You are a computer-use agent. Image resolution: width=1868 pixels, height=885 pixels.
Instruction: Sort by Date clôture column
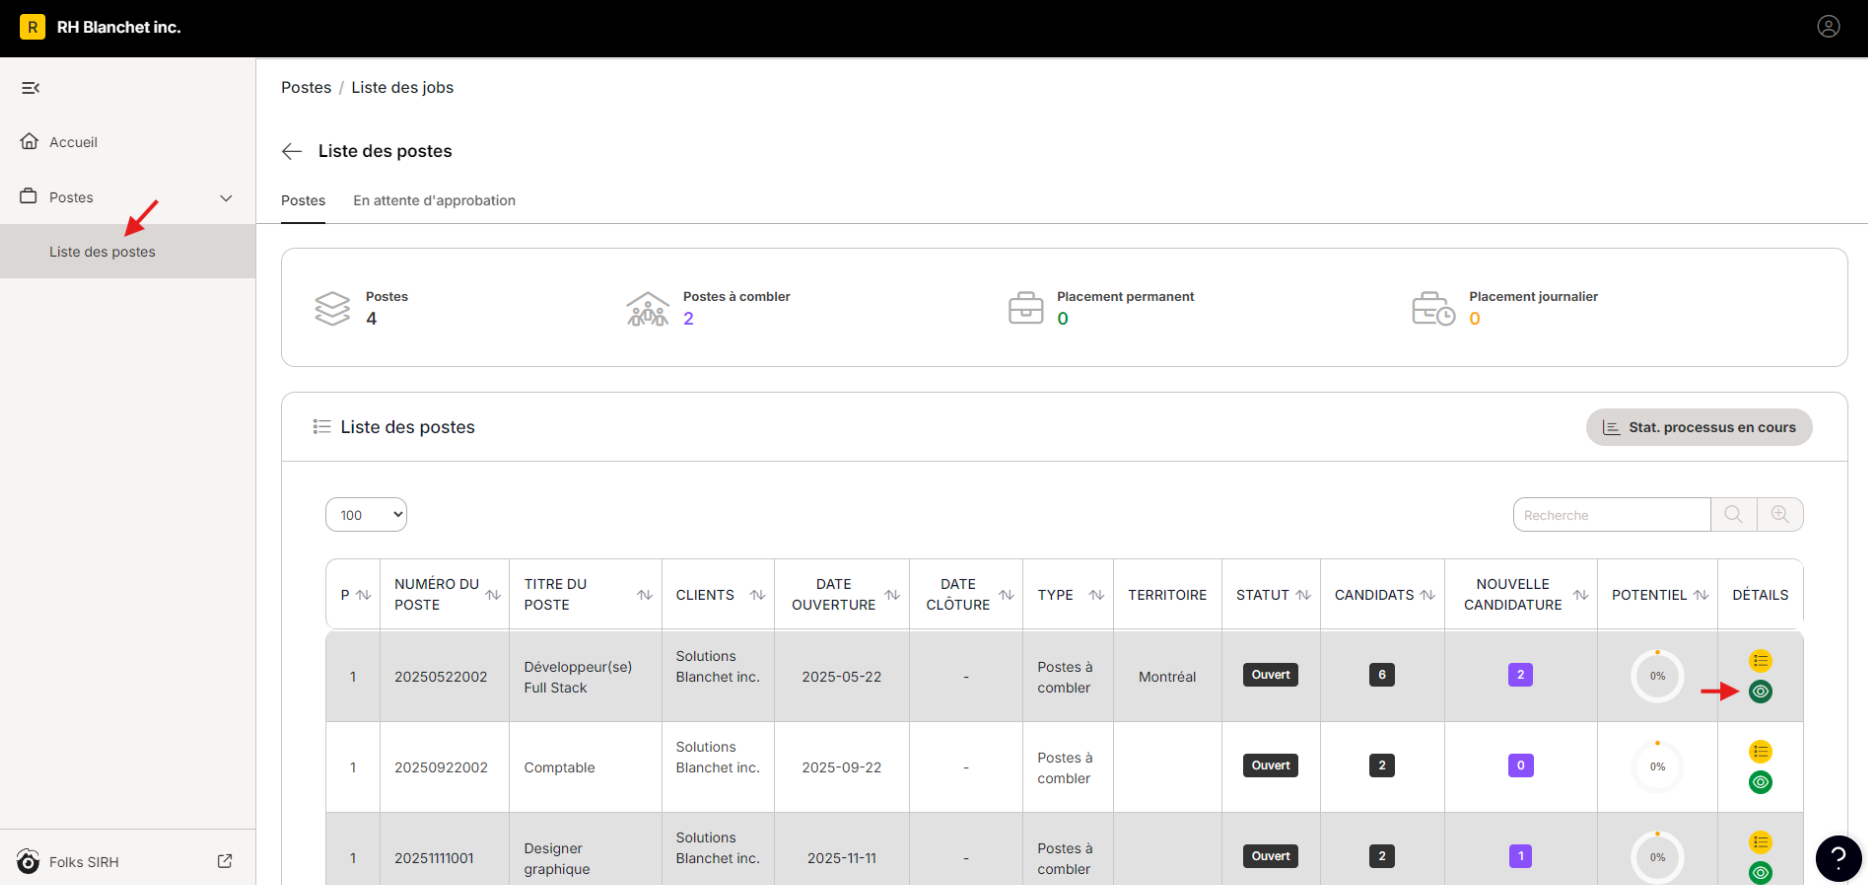[1006, 595]
